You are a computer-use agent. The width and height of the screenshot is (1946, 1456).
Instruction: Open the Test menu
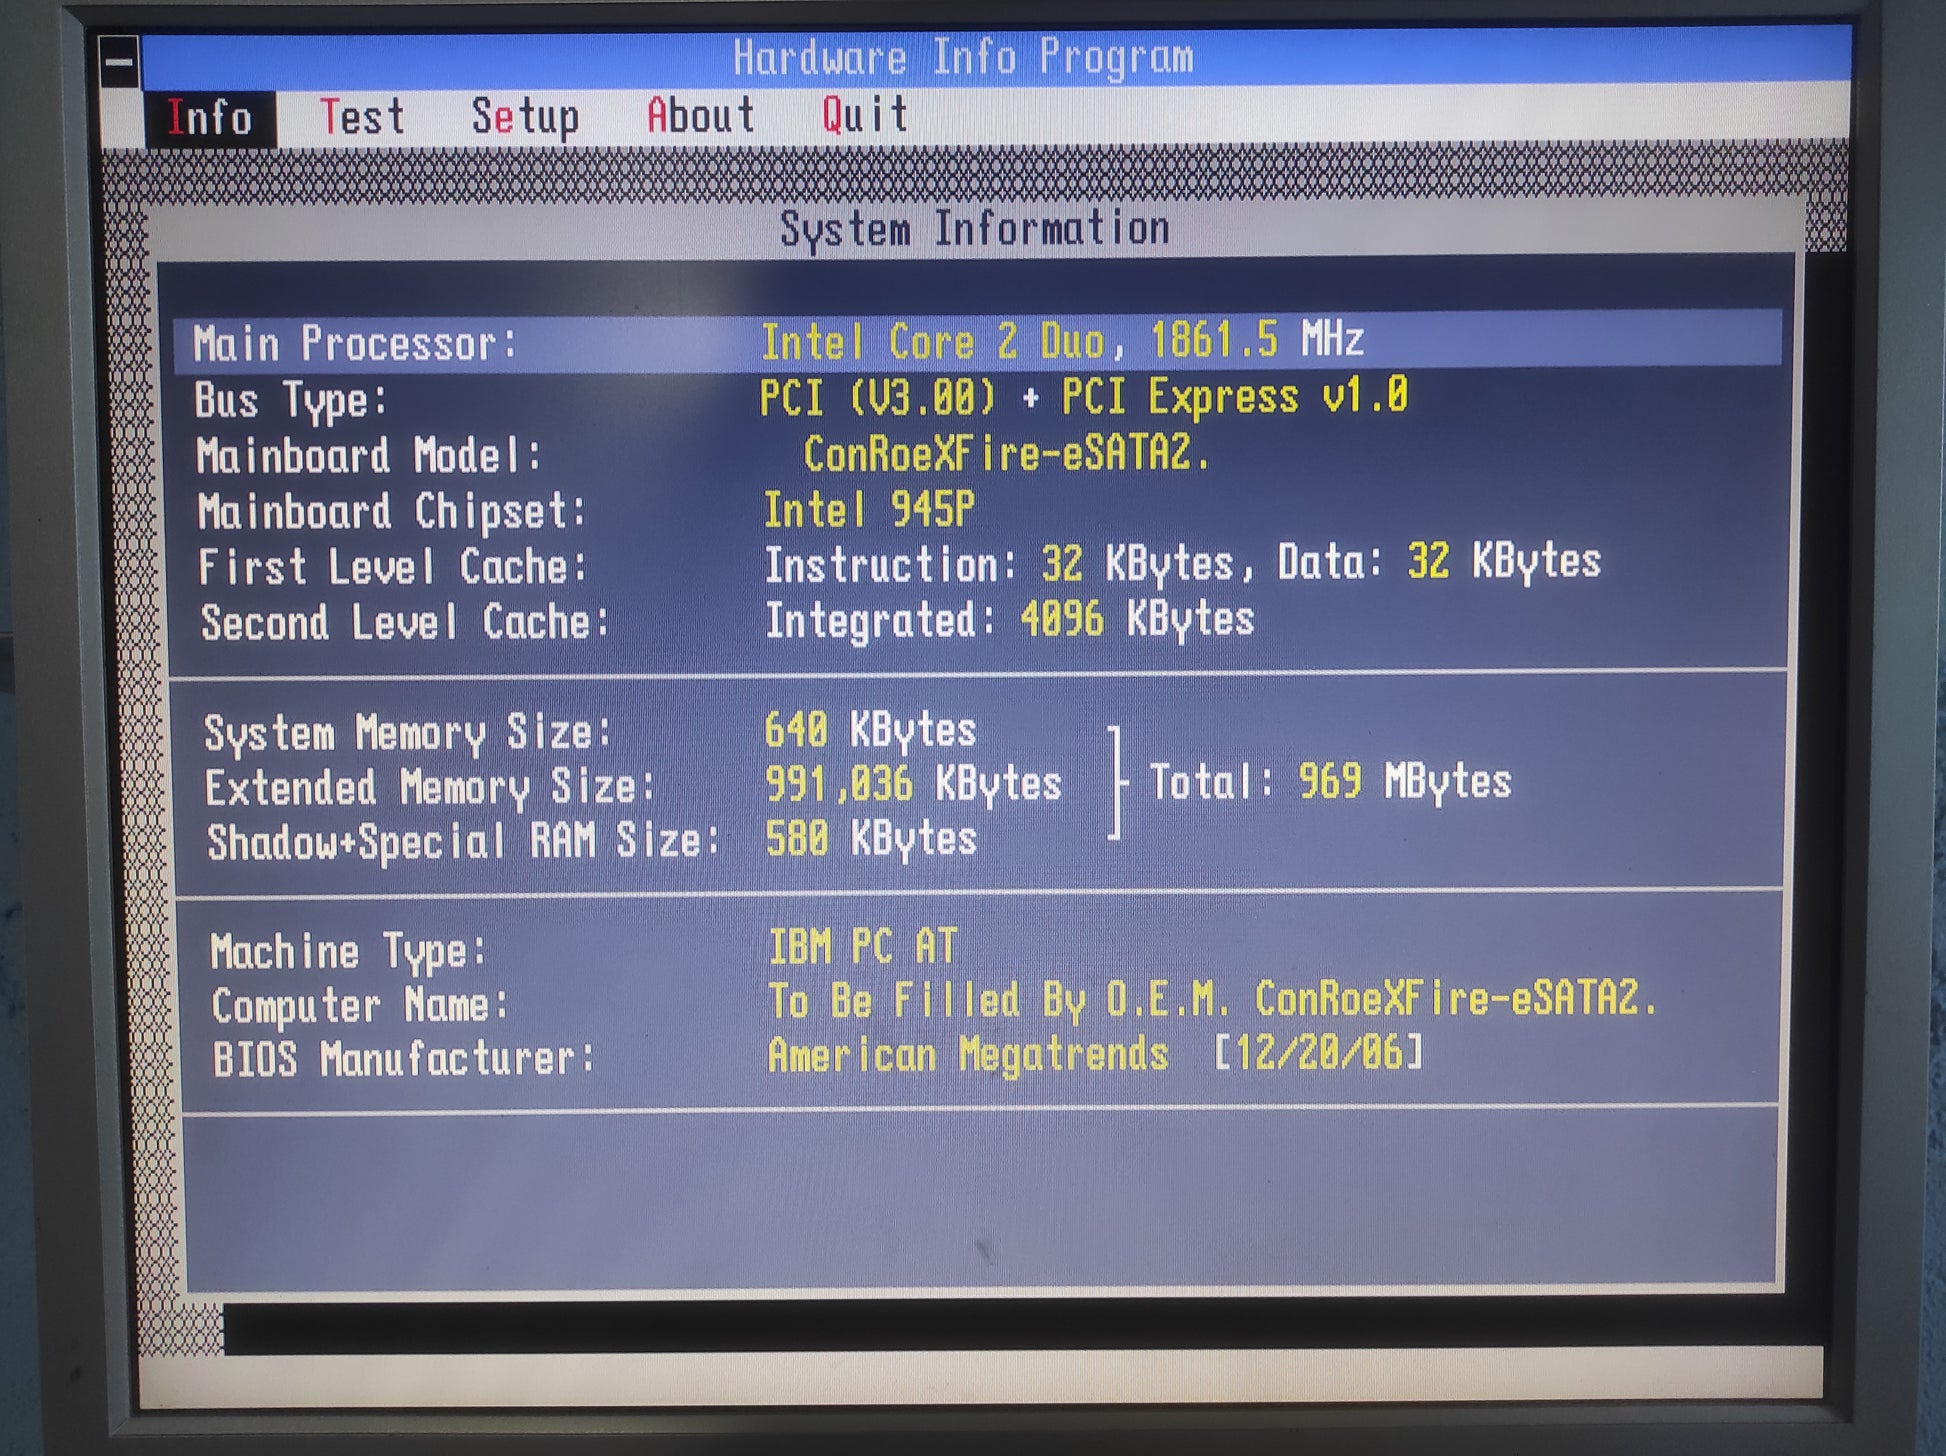pyautogui.click(x=362, y=117)
